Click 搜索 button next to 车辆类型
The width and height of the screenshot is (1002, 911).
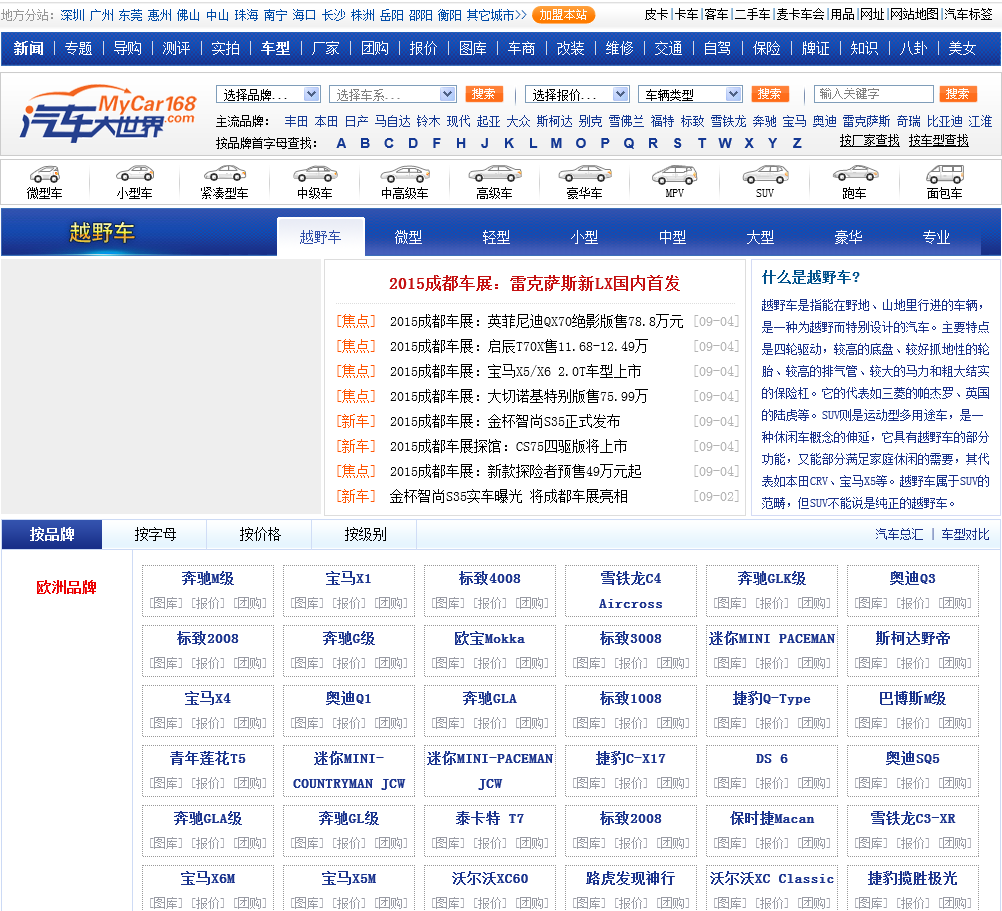(769, 94)
